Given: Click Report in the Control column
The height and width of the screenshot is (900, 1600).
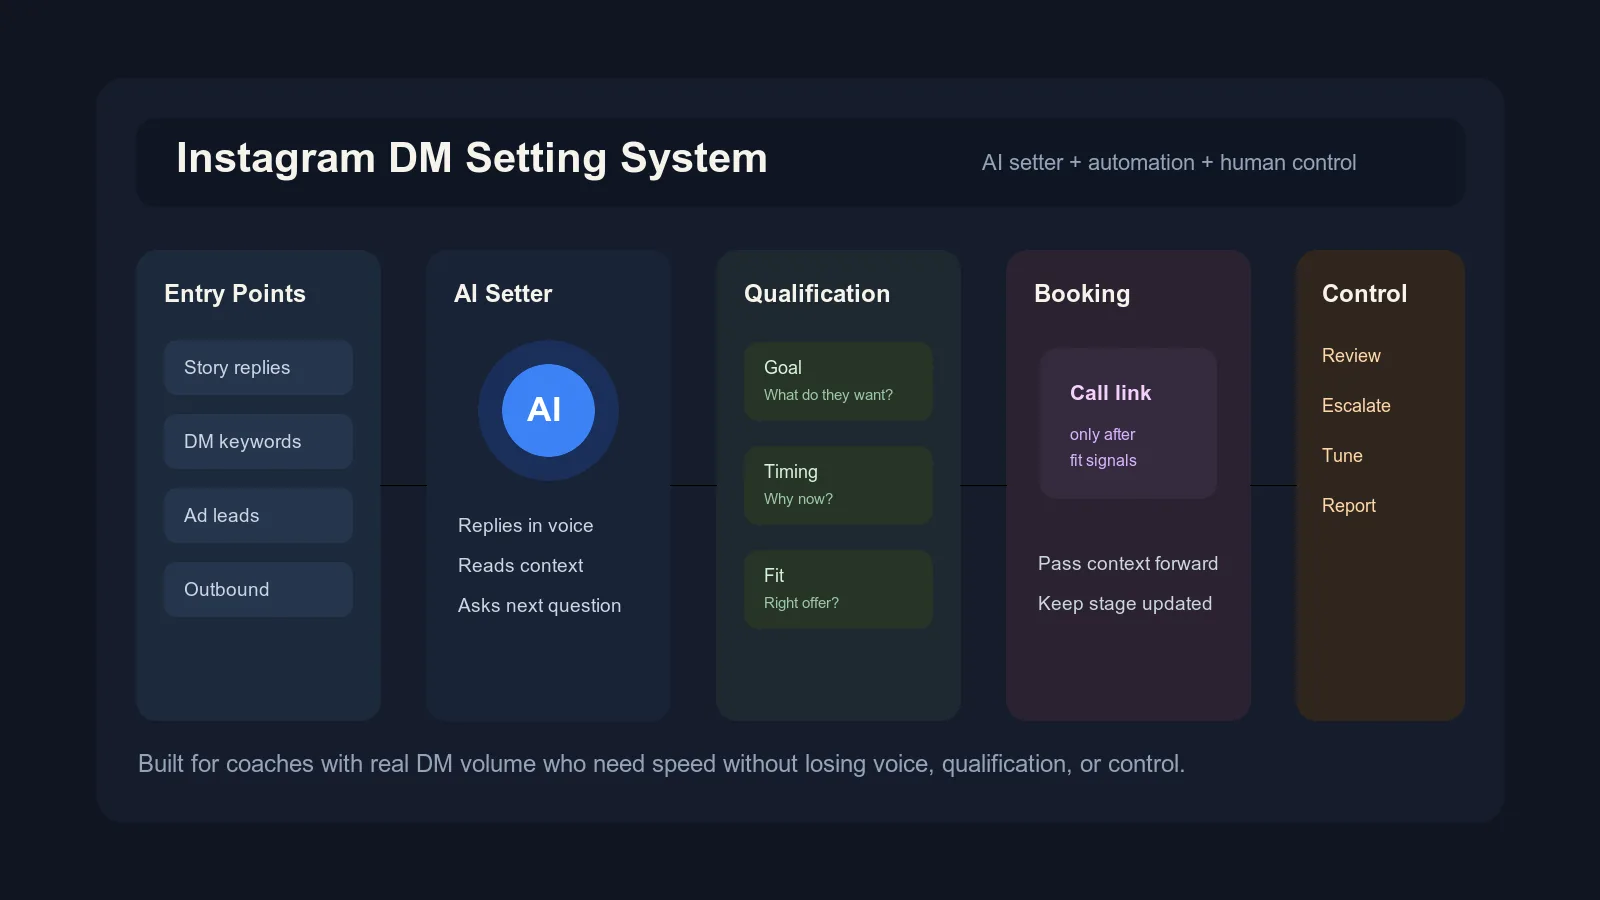Looking at the screenshot, I should pos(1349,506).
